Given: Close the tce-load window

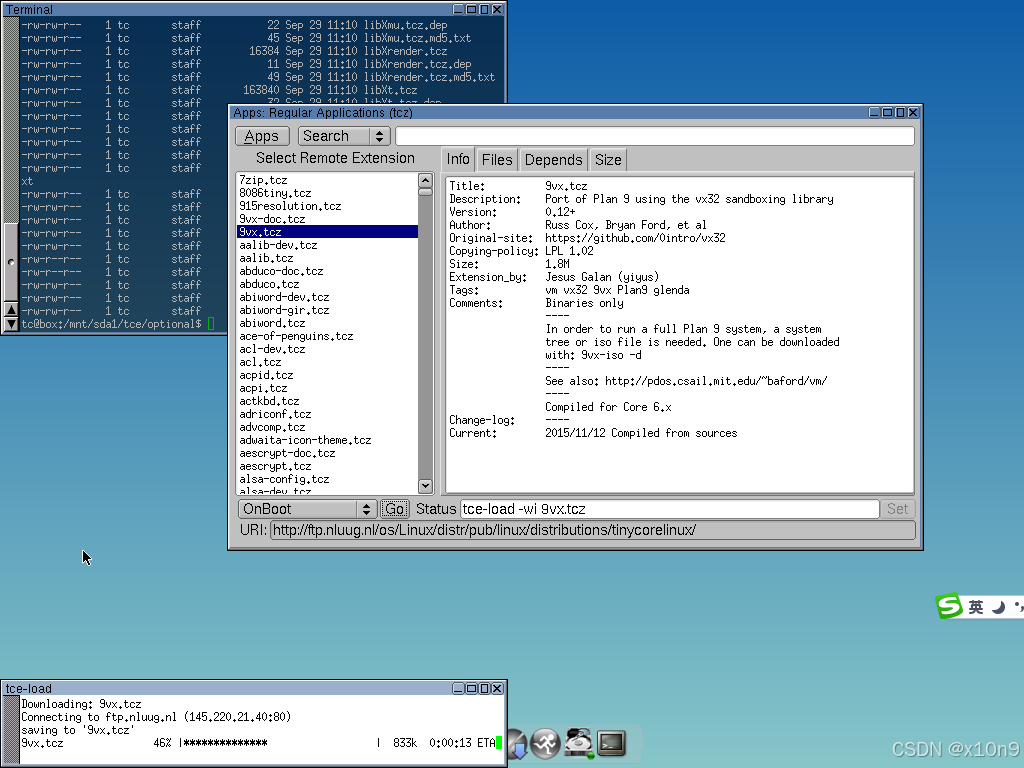Looking at the screenshot, I should tap(497, 688).
